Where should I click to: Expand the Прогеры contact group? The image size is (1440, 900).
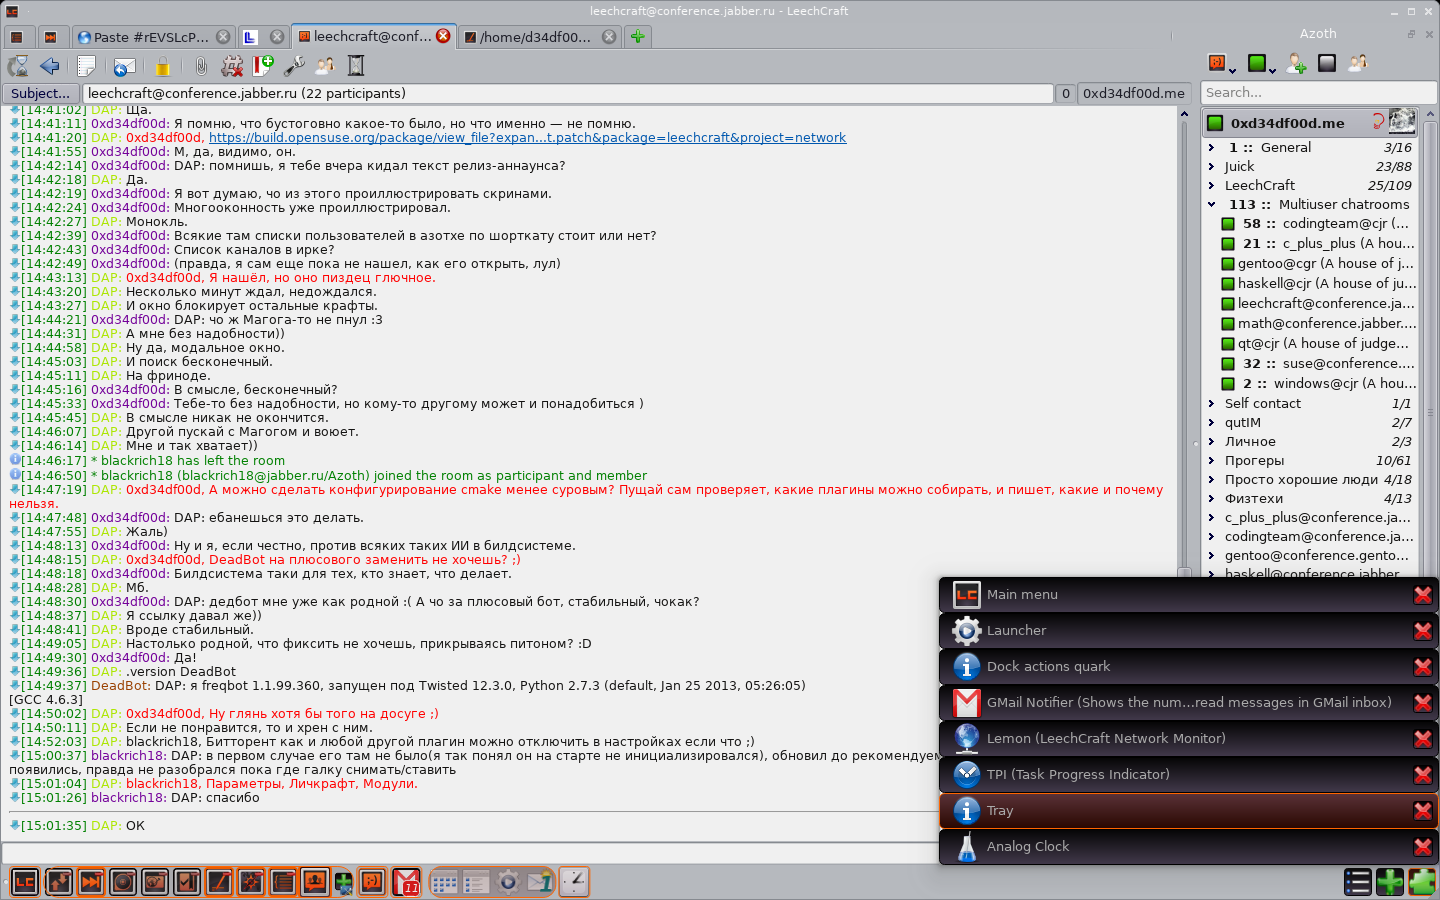[x=1211, y=460]
